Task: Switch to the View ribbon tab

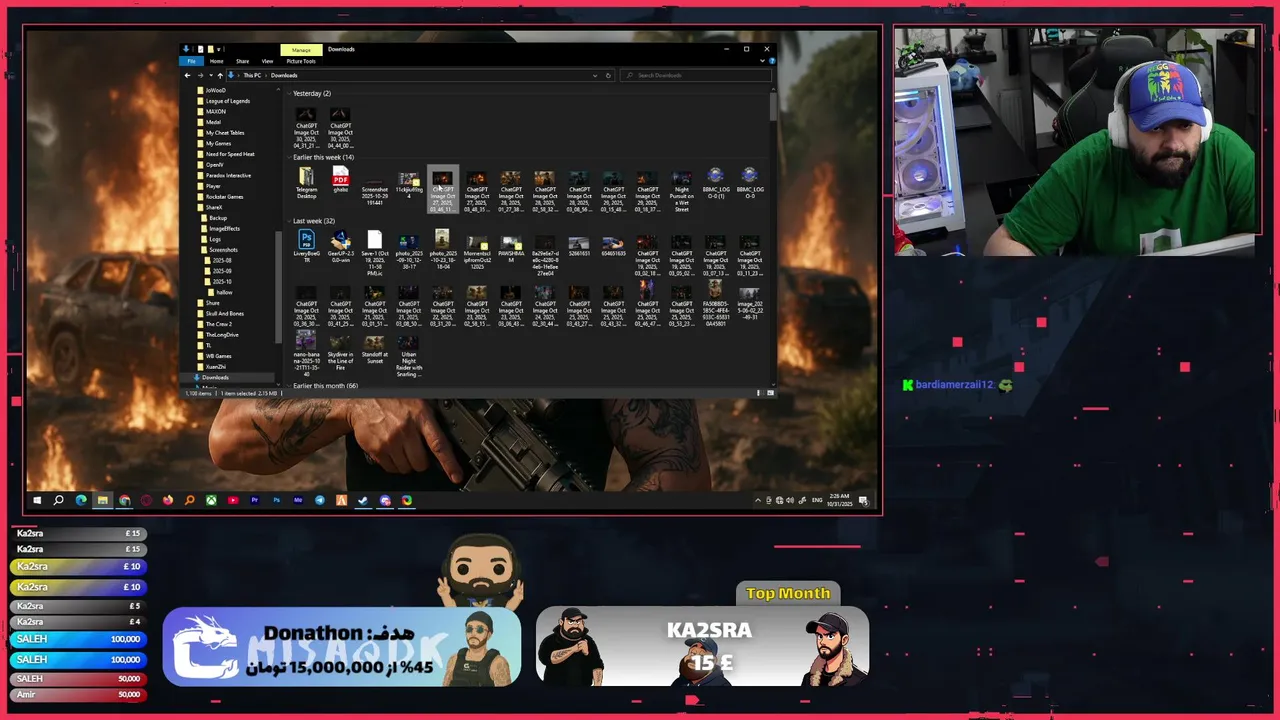Action: [267, 61]
